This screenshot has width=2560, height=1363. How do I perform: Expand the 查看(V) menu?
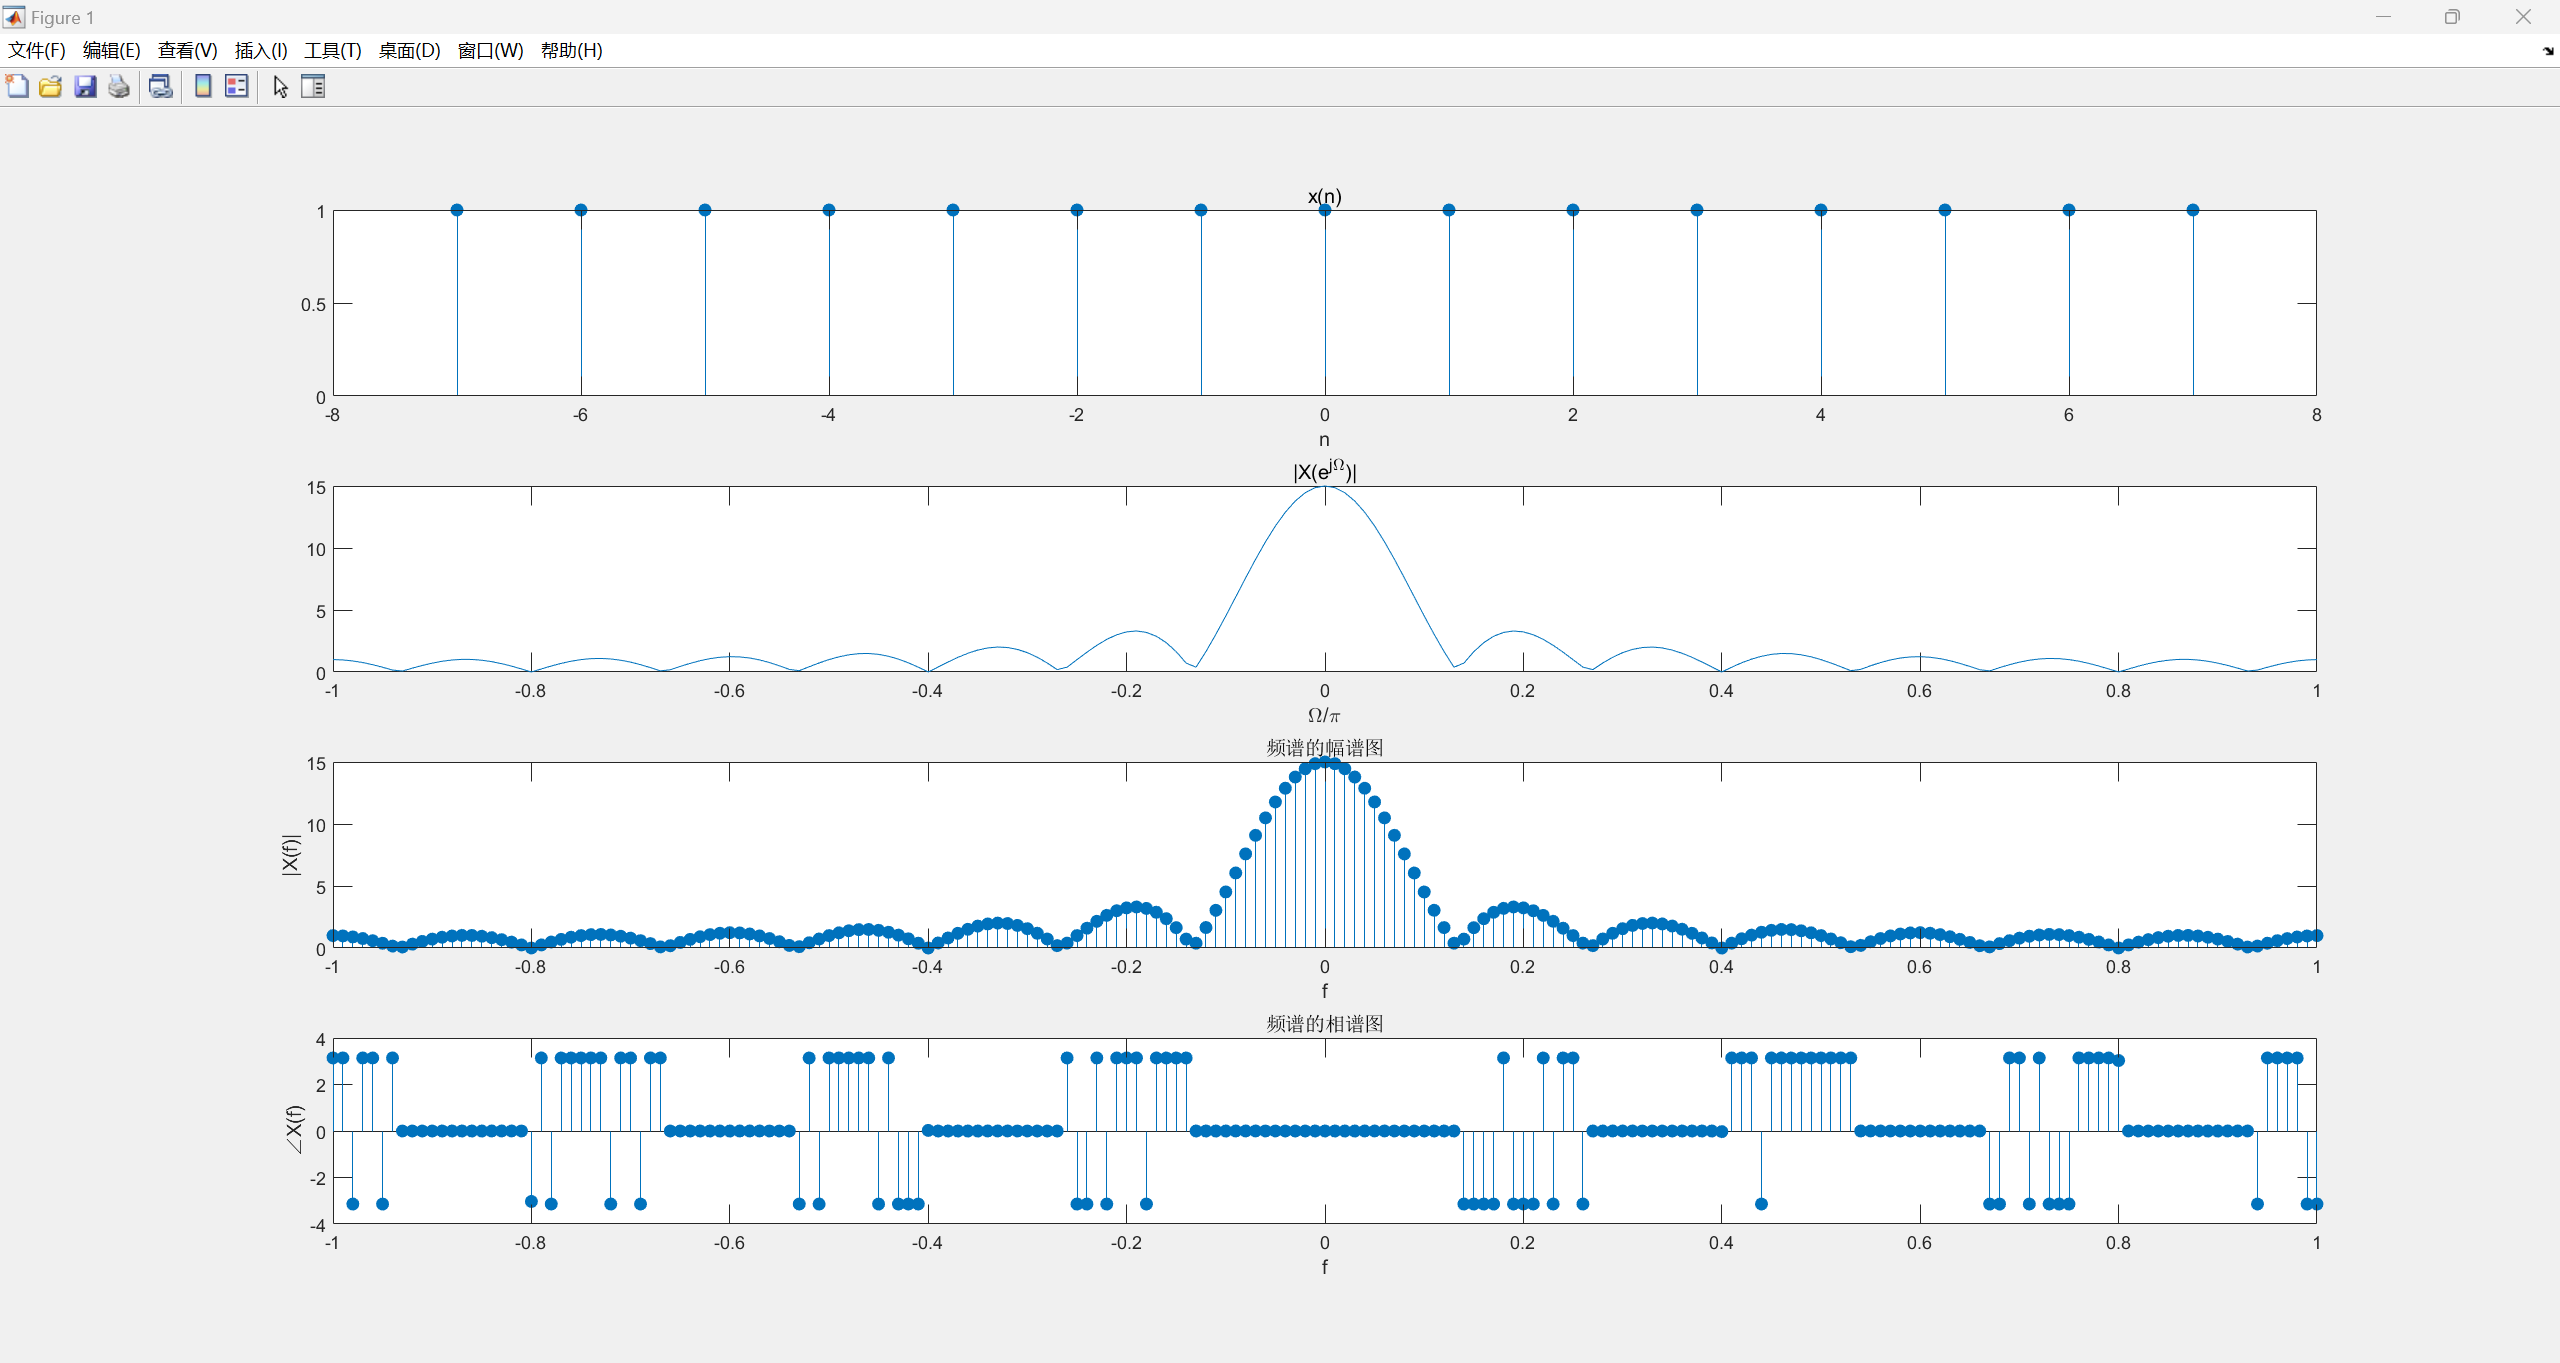[x=187, y=51]
